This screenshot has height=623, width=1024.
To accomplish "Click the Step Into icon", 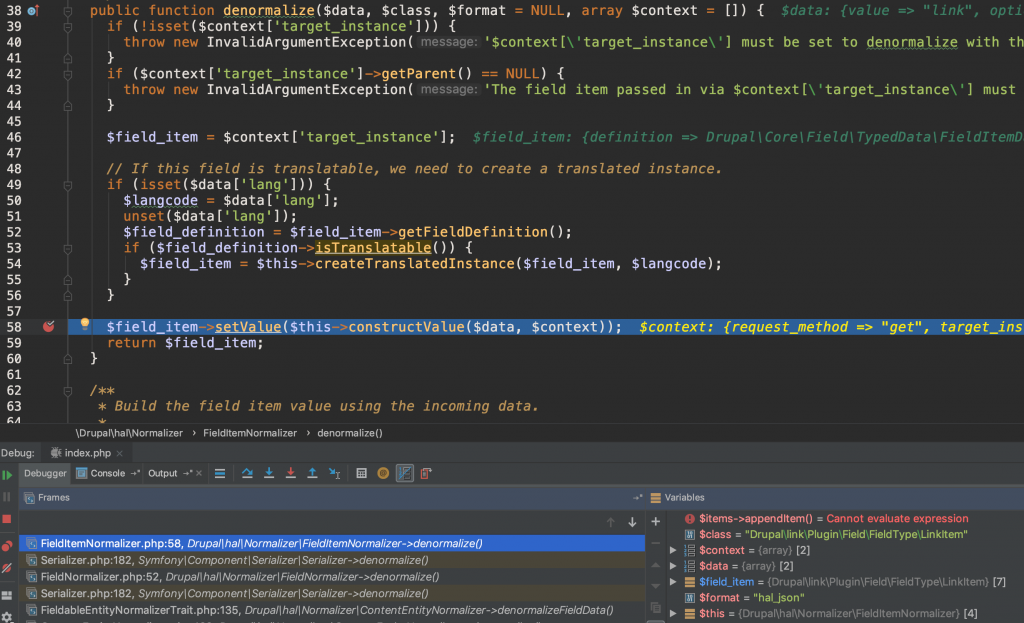I will [268, 473].
